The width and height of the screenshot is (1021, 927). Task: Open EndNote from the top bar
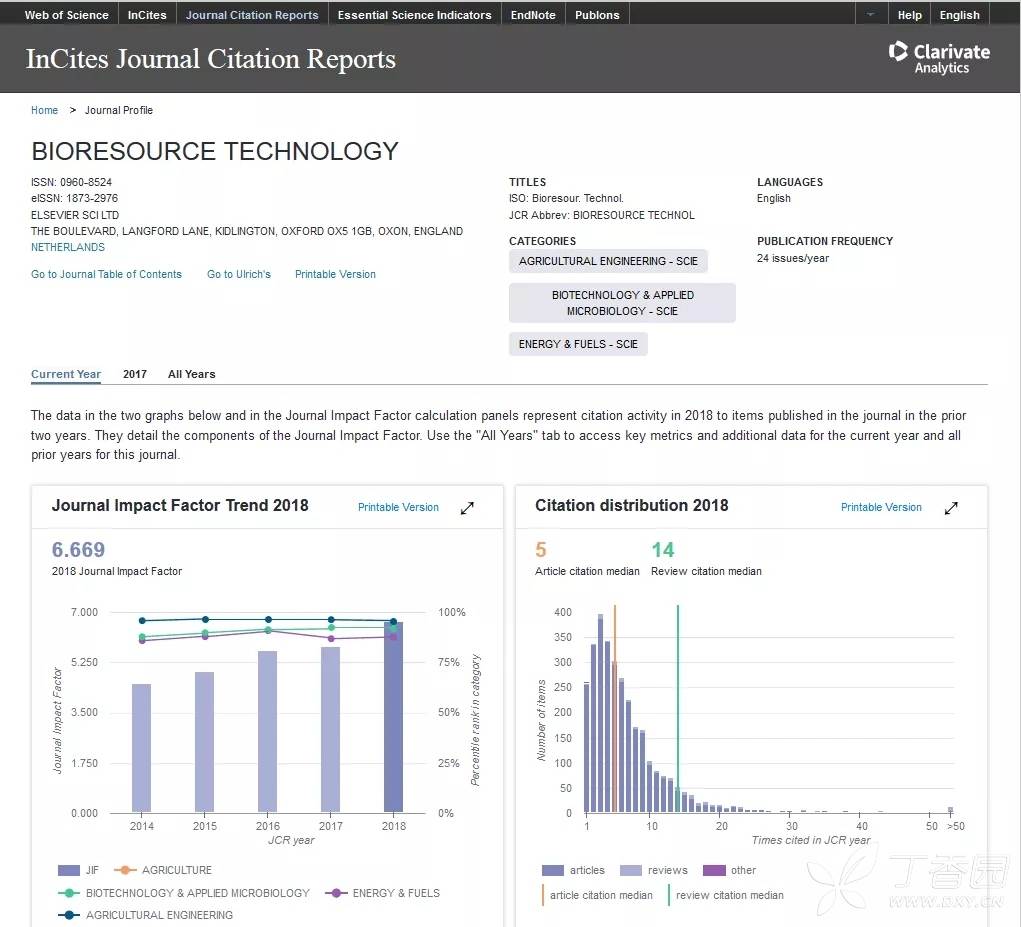pyautogui.click(x=533, y=14)
